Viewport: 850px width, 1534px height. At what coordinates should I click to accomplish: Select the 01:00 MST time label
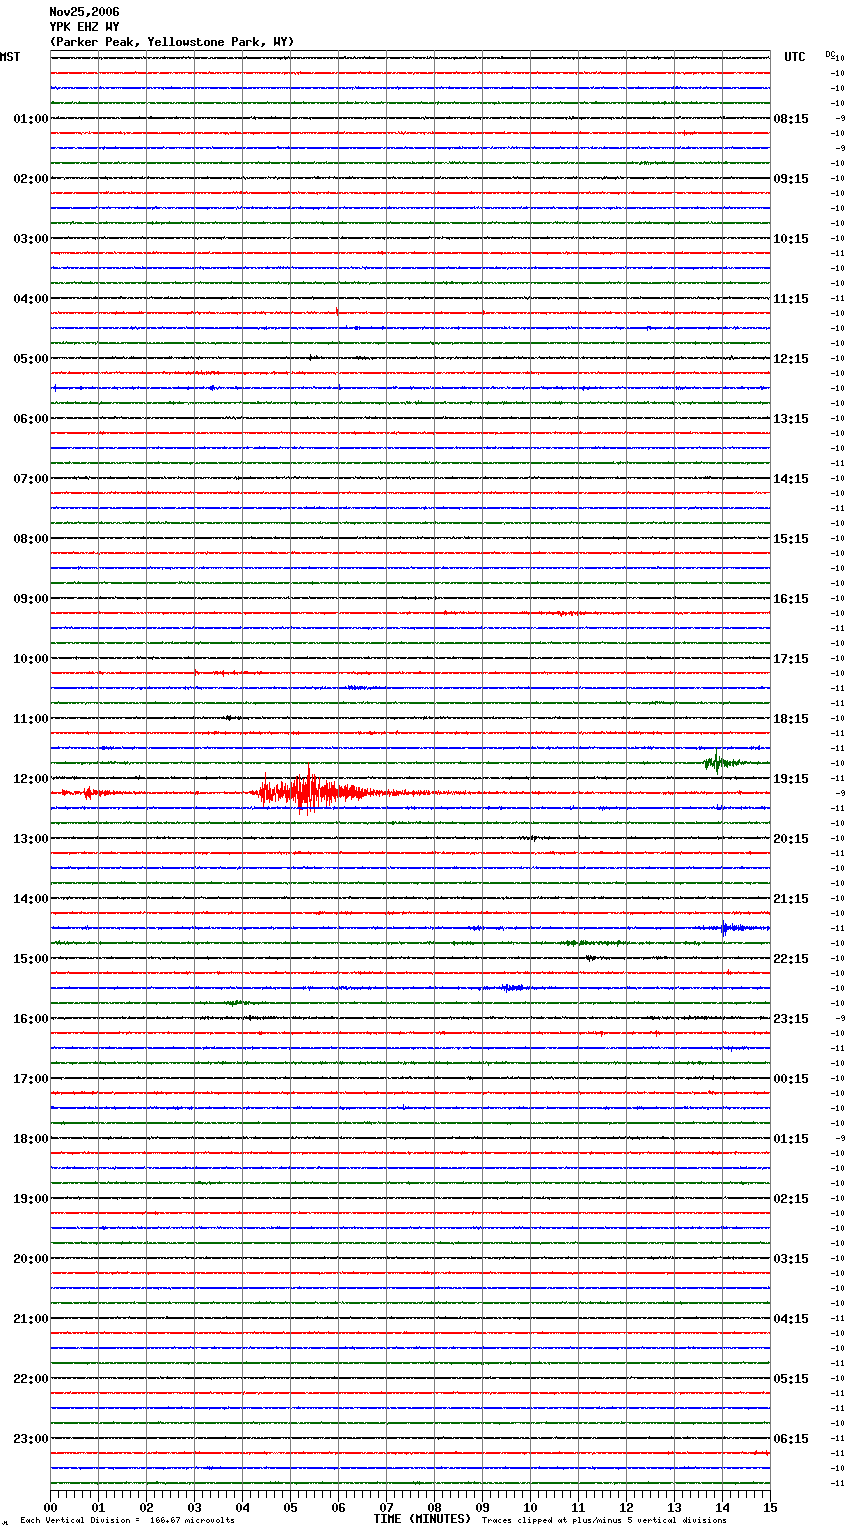click(x=30, y=119)
